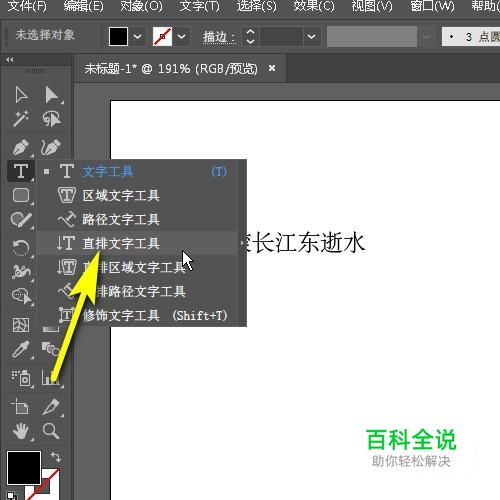Open the 文字(T) menu

[200, 6]
